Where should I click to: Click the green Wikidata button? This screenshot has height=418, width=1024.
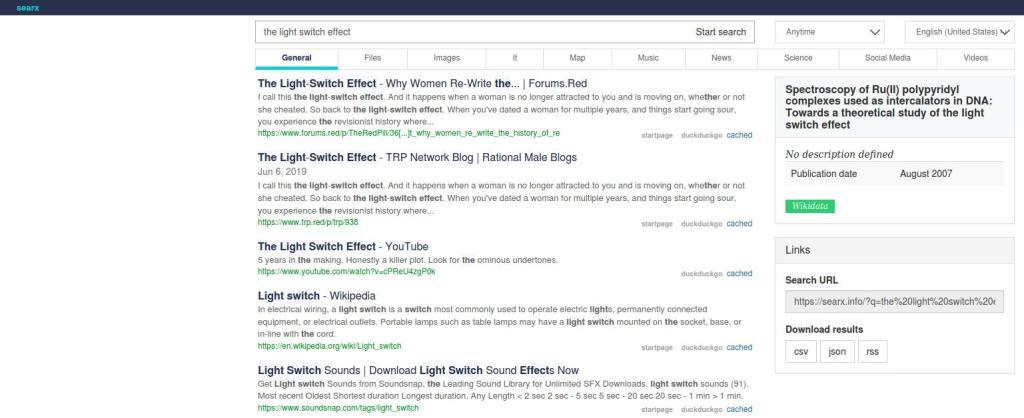(809, 206)
